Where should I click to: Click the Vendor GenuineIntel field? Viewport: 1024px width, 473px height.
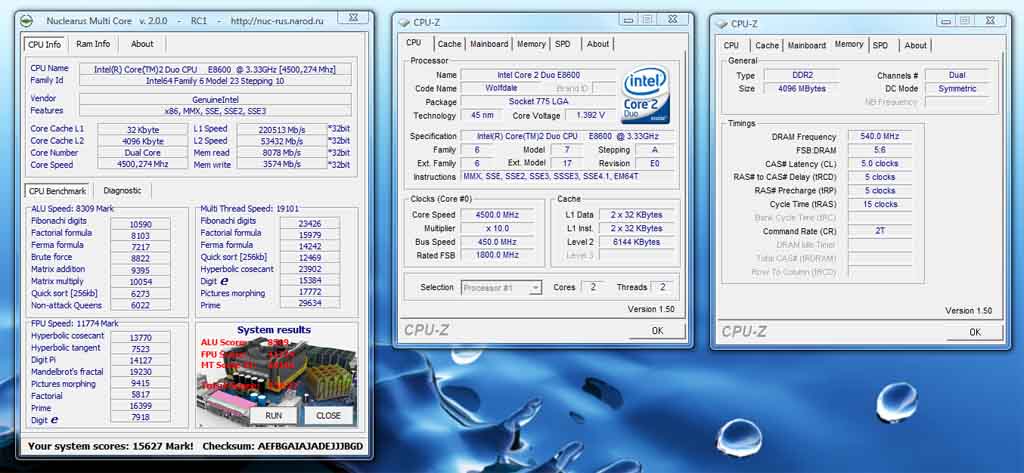tap(215, 99)
